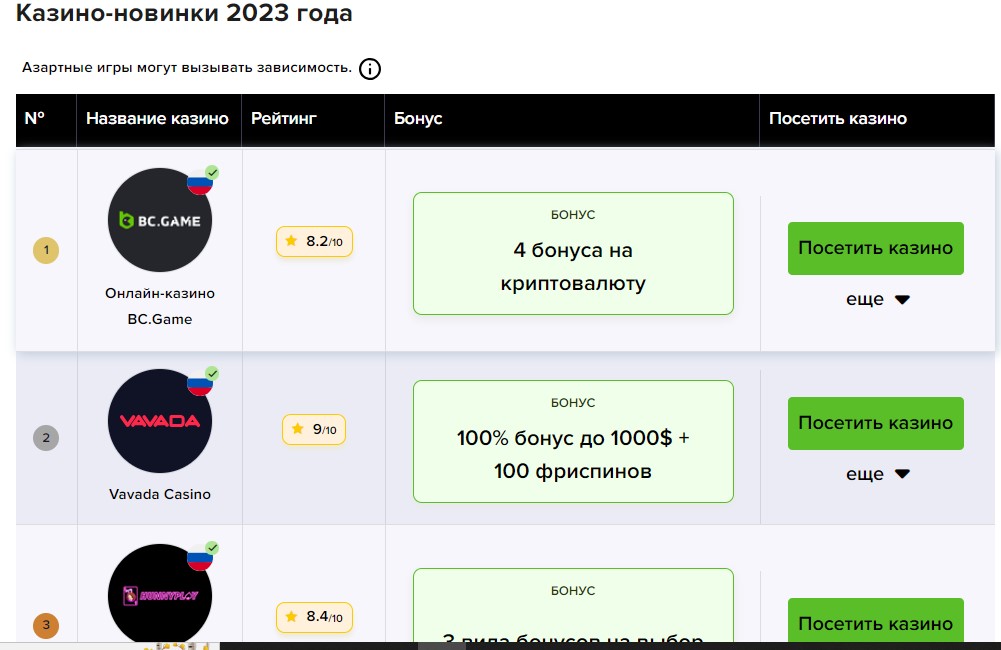1001x650 pixels.
Task: Click the star in the 8.2/10 rating
Action: coord(291,241)
